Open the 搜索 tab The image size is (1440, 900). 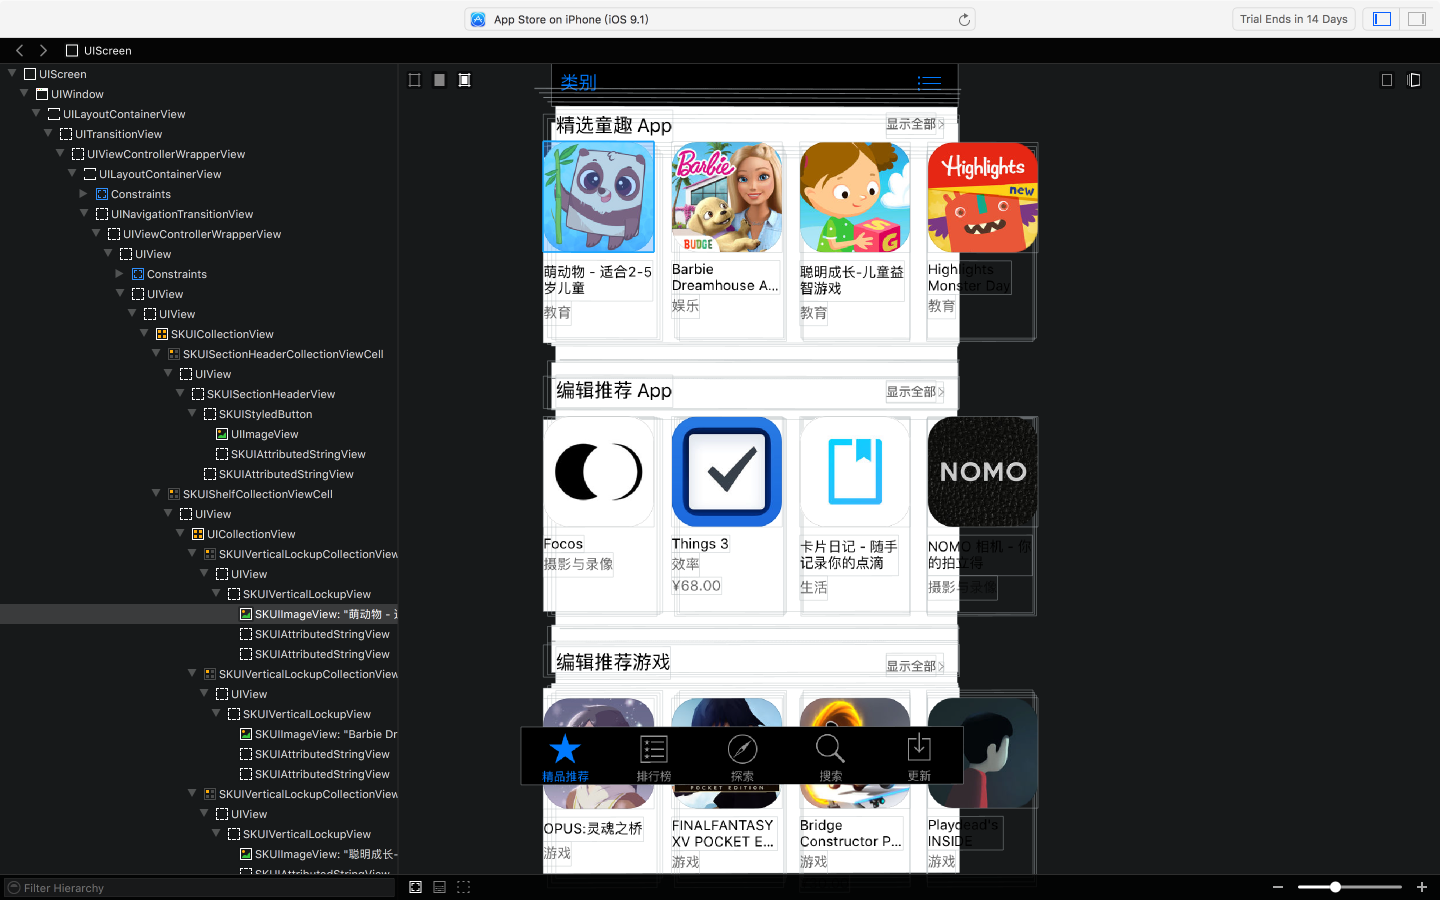click(x=830, y=757)
